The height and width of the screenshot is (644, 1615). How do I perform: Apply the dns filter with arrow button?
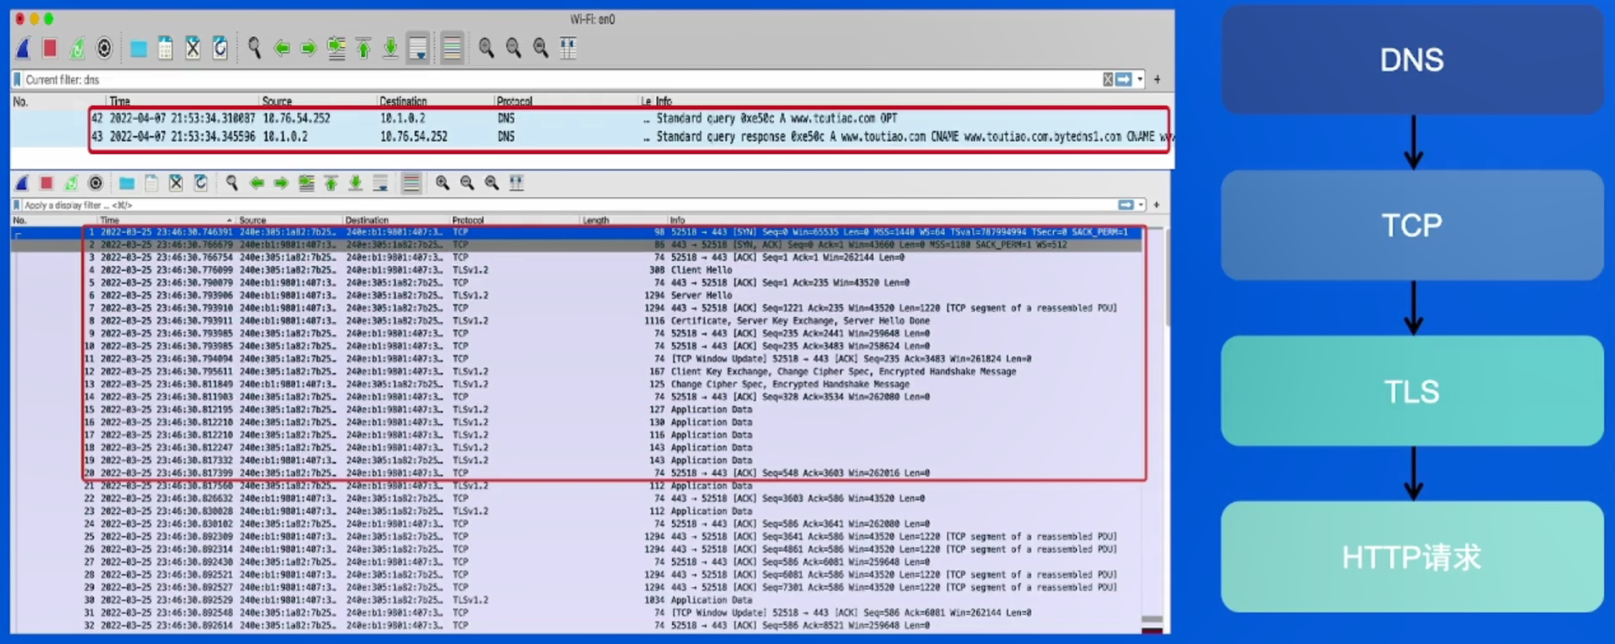1124,80
